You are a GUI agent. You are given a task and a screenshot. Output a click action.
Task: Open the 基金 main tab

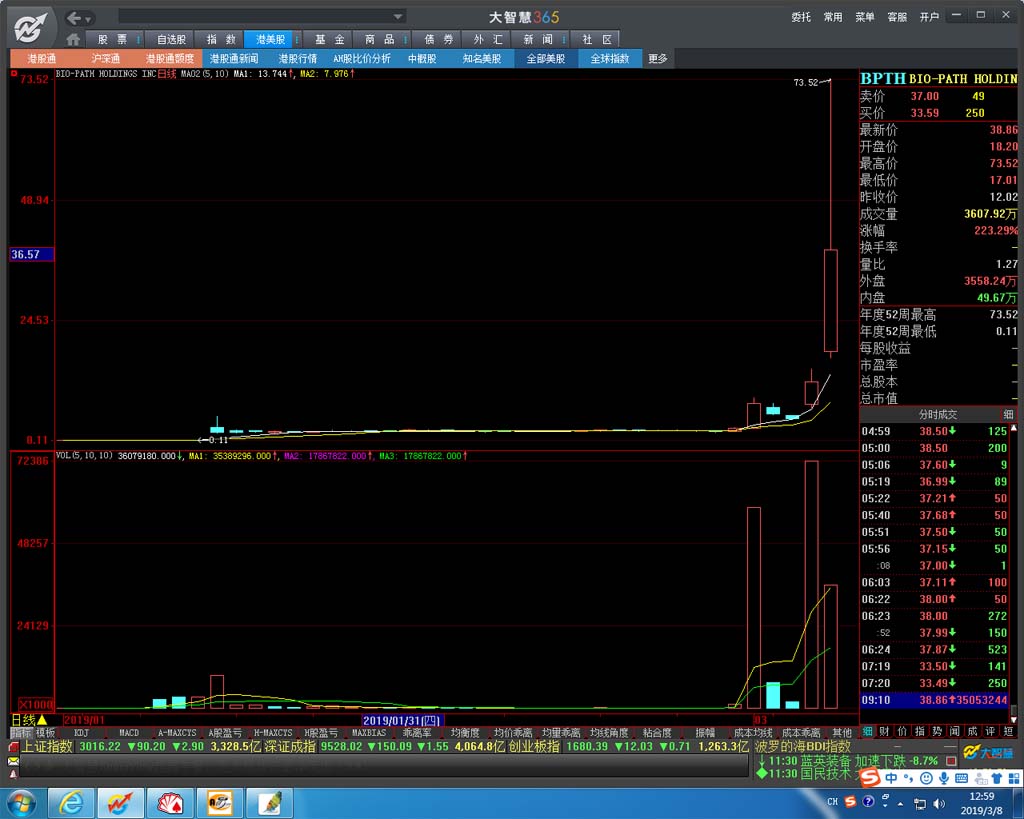click(329, 39)
